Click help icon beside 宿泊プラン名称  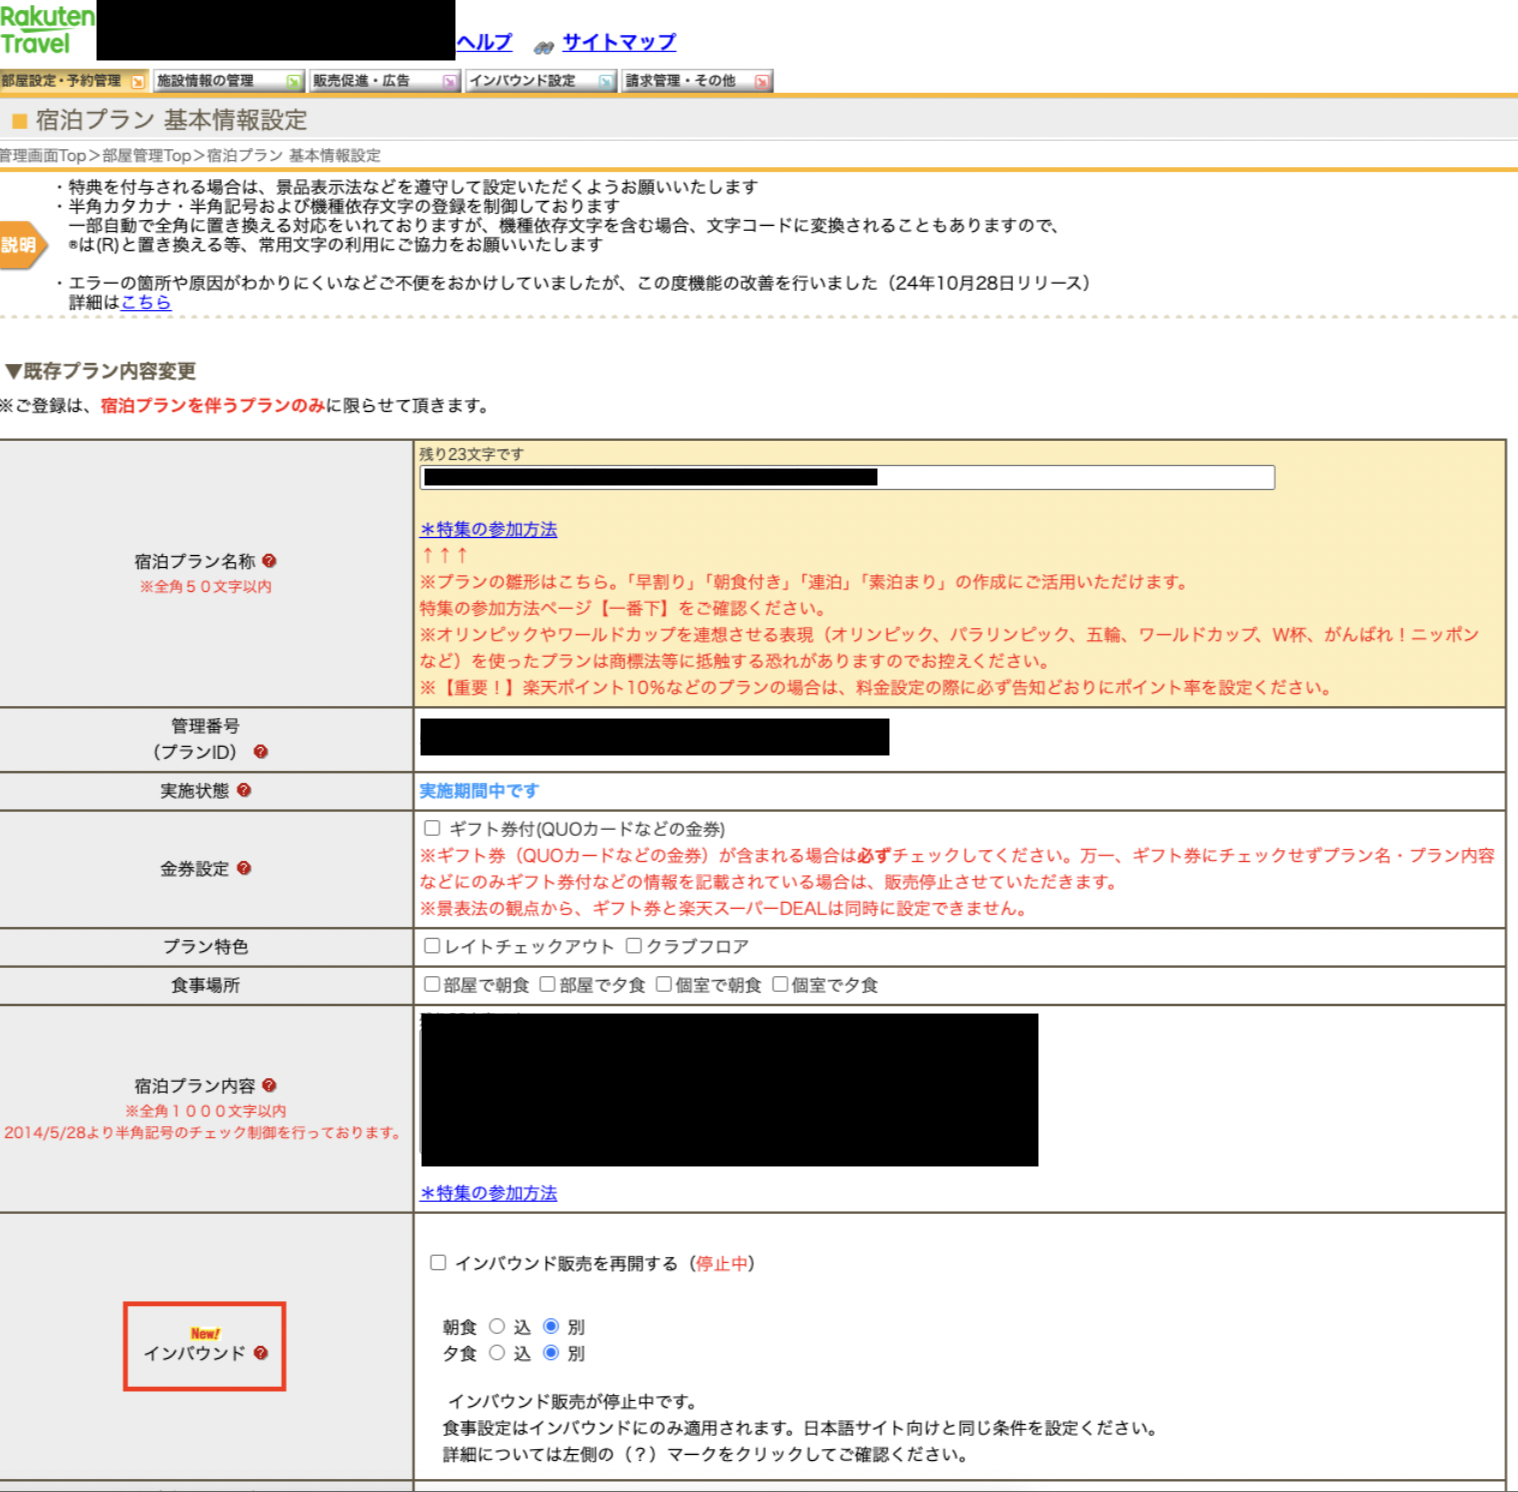[269, 561]
